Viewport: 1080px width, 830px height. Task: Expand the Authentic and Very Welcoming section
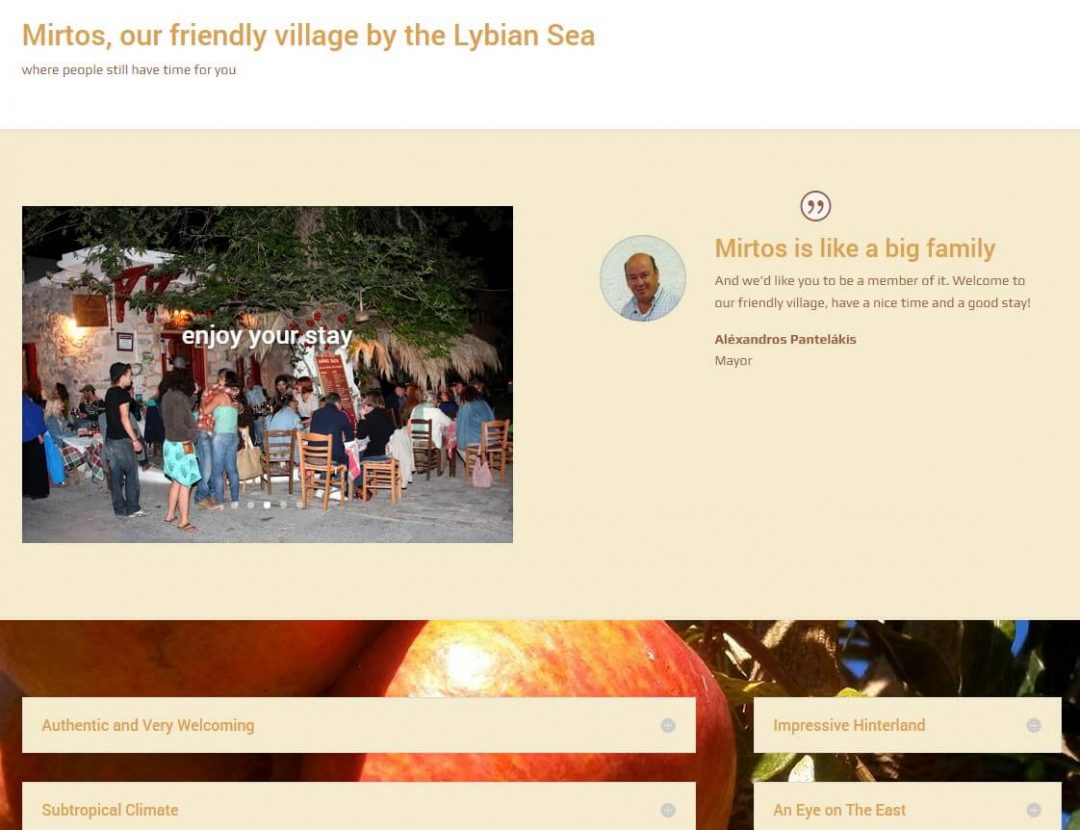[359, 725]
